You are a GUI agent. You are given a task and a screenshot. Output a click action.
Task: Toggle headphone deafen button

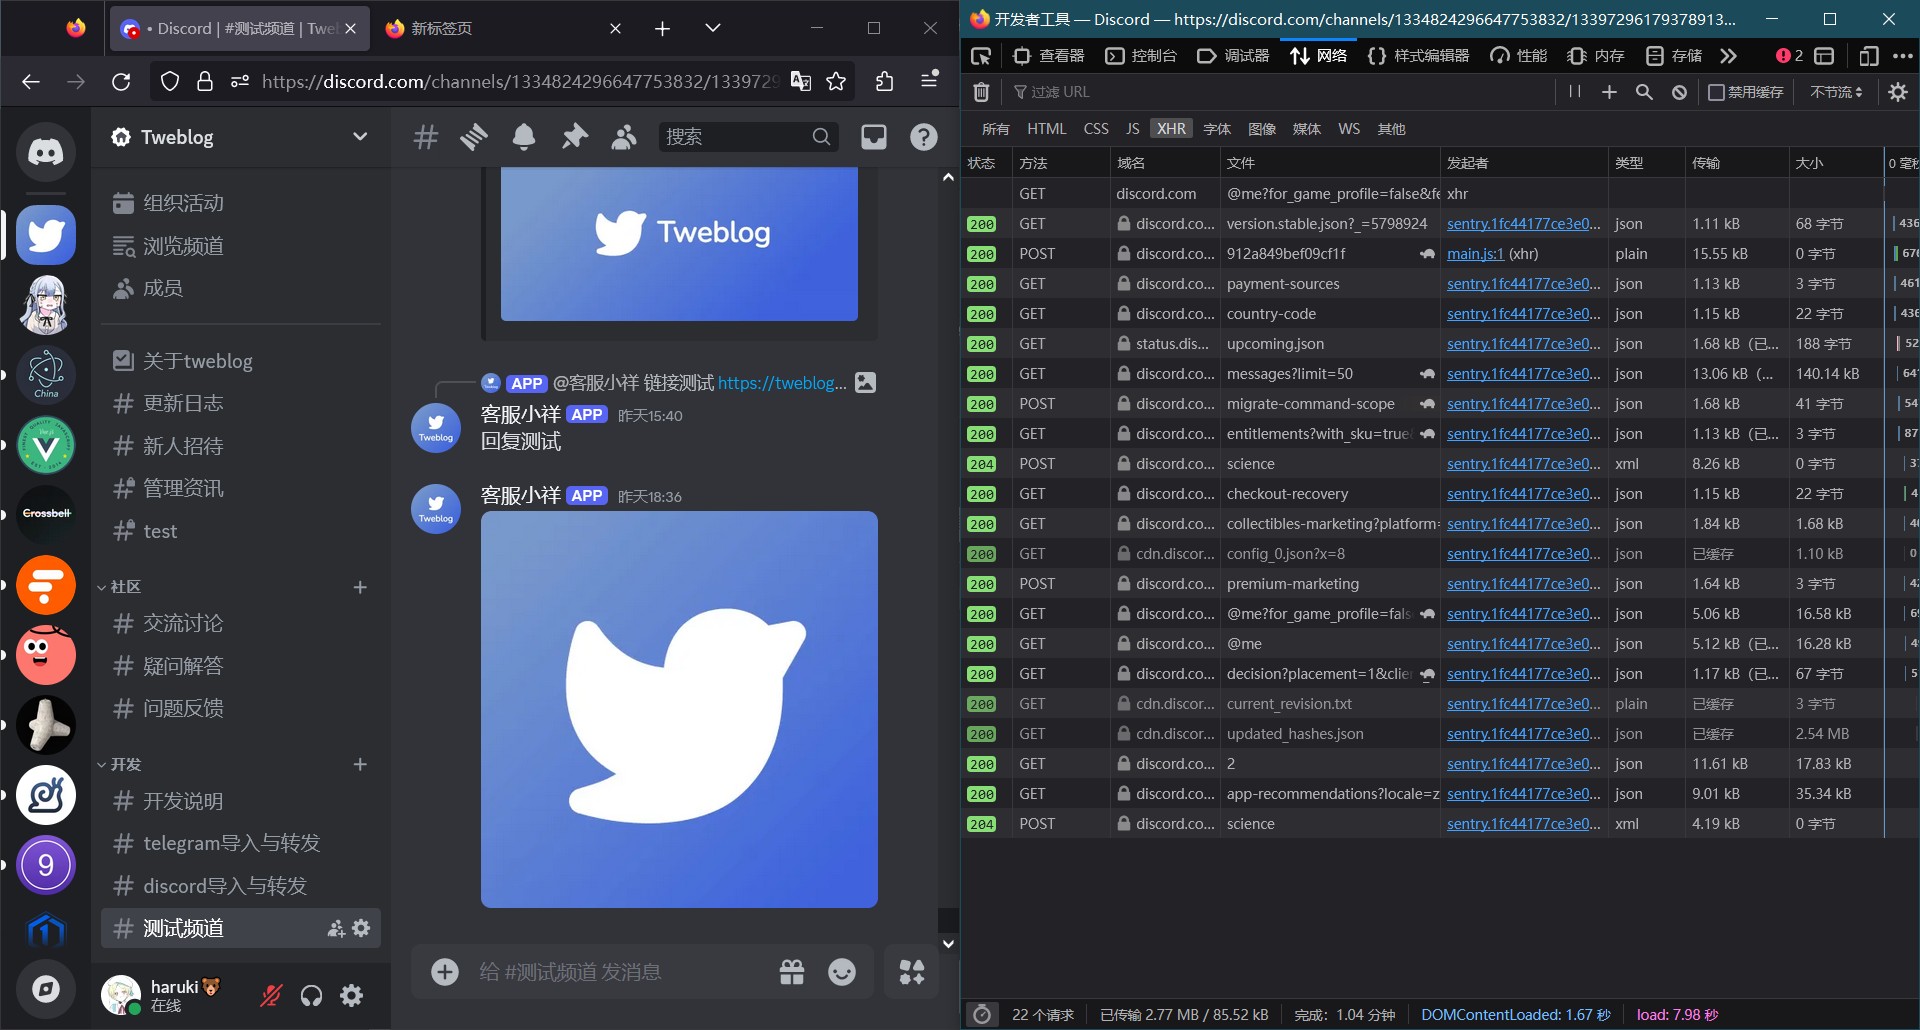point(312,995)
